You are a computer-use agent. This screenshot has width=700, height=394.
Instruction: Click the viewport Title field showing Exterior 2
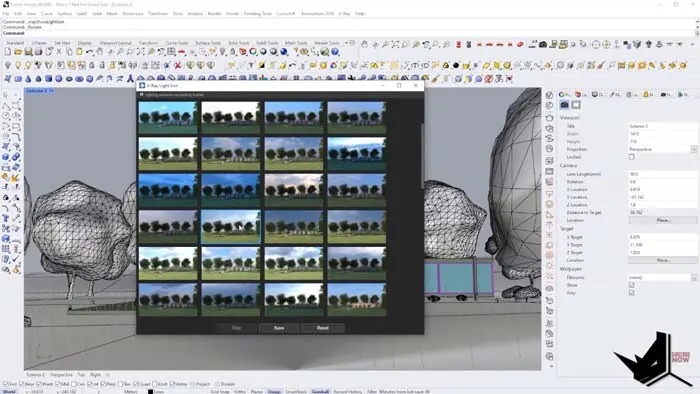pos(662,126)
